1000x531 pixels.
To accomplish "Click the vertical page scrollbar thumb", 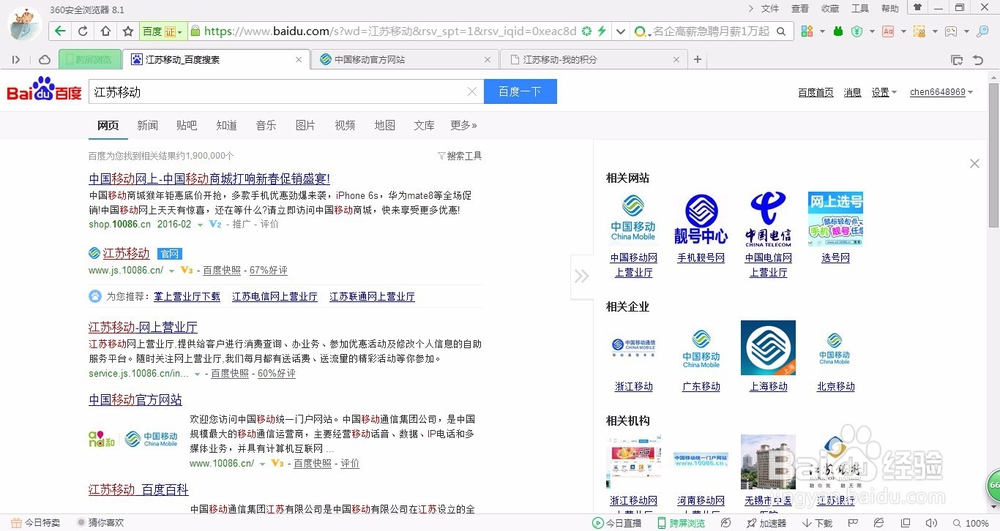I will click(x=994, y=154).
